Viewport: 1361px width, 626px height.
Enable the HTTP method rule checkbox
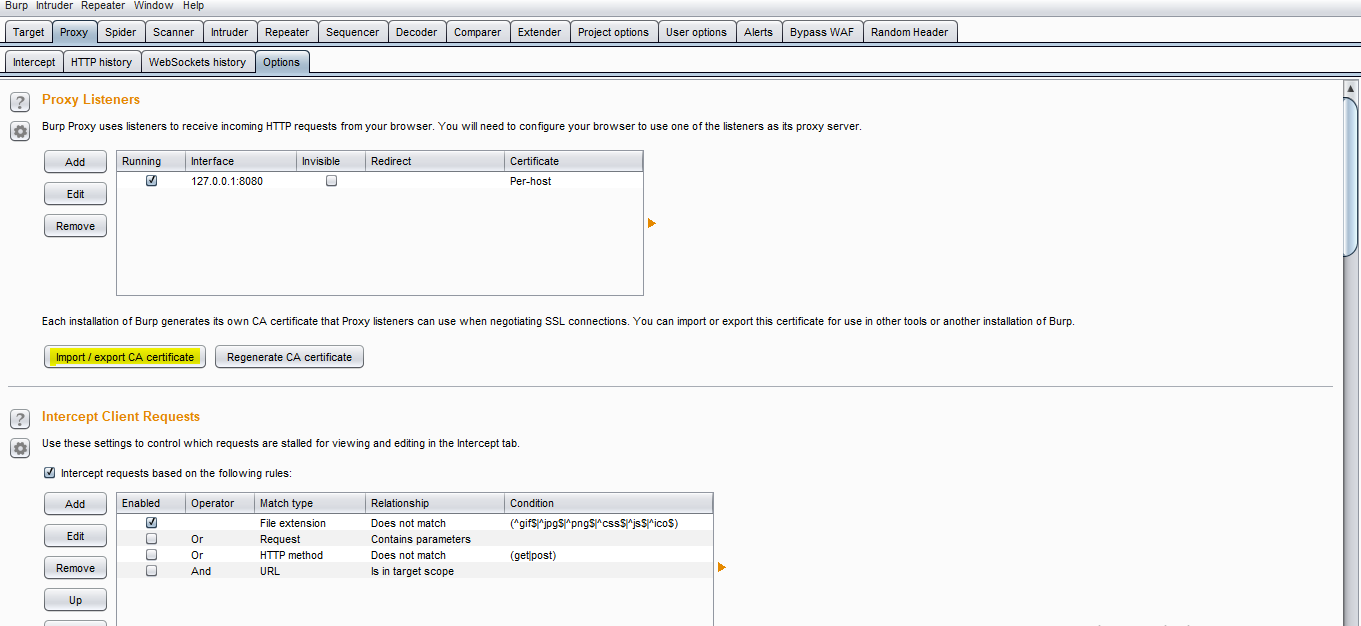pyautogui.click(x=152, y=555)
